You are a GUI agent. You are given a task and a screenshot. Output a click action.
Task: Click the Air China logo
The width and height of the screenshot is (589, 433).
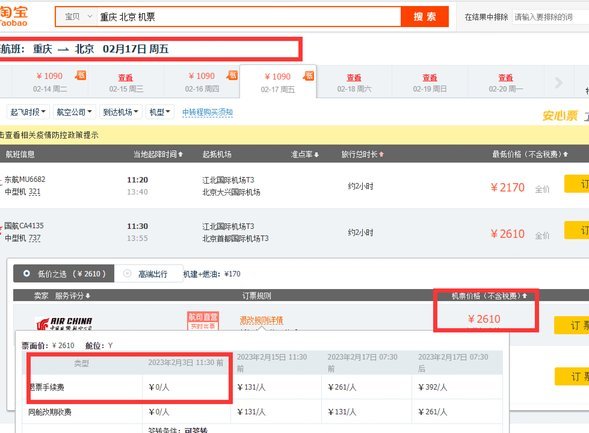[64, 323]
